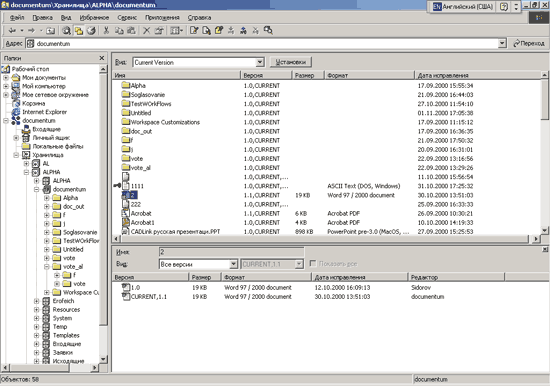This screenshot has height=386, width=550.
Task: Sort versions by Редактор column header
Action: 456,277
